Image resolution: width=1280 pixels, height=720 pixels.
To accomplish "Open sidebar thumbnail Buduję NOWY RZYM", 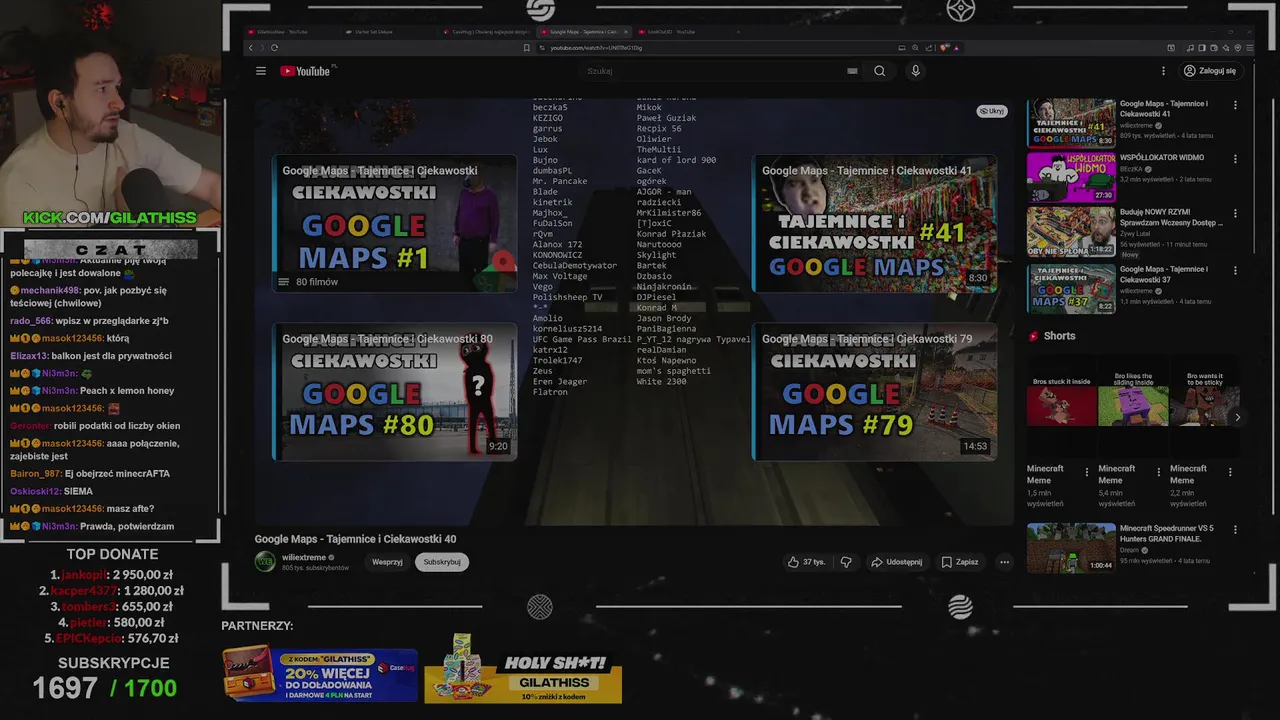I will click(1071, 232).
